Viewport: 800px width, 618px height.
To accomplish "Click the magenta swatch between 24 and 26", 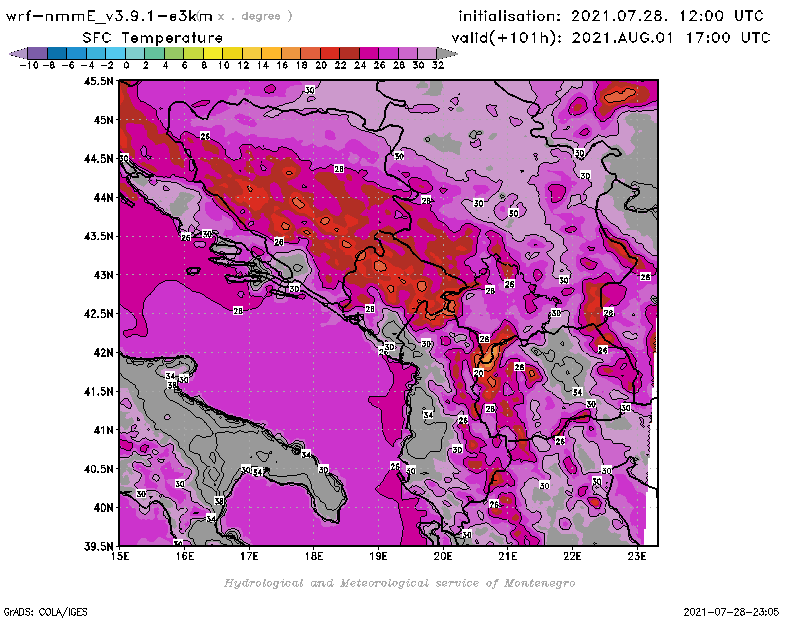I will point(368,53).
